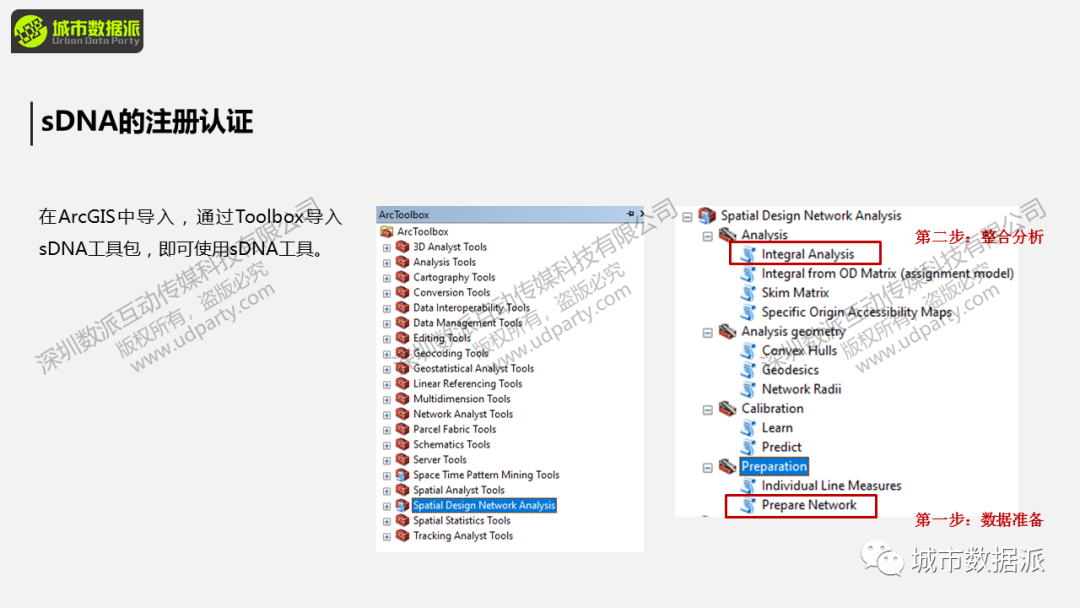Collapse the Calibration toolset
This screenshot has height=608, width=1080.
[707, 410]
